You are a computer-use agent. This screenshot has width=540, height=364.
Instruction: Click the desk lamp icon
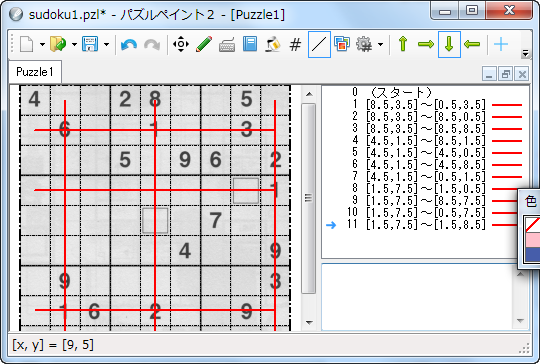(x=273, y=44)
